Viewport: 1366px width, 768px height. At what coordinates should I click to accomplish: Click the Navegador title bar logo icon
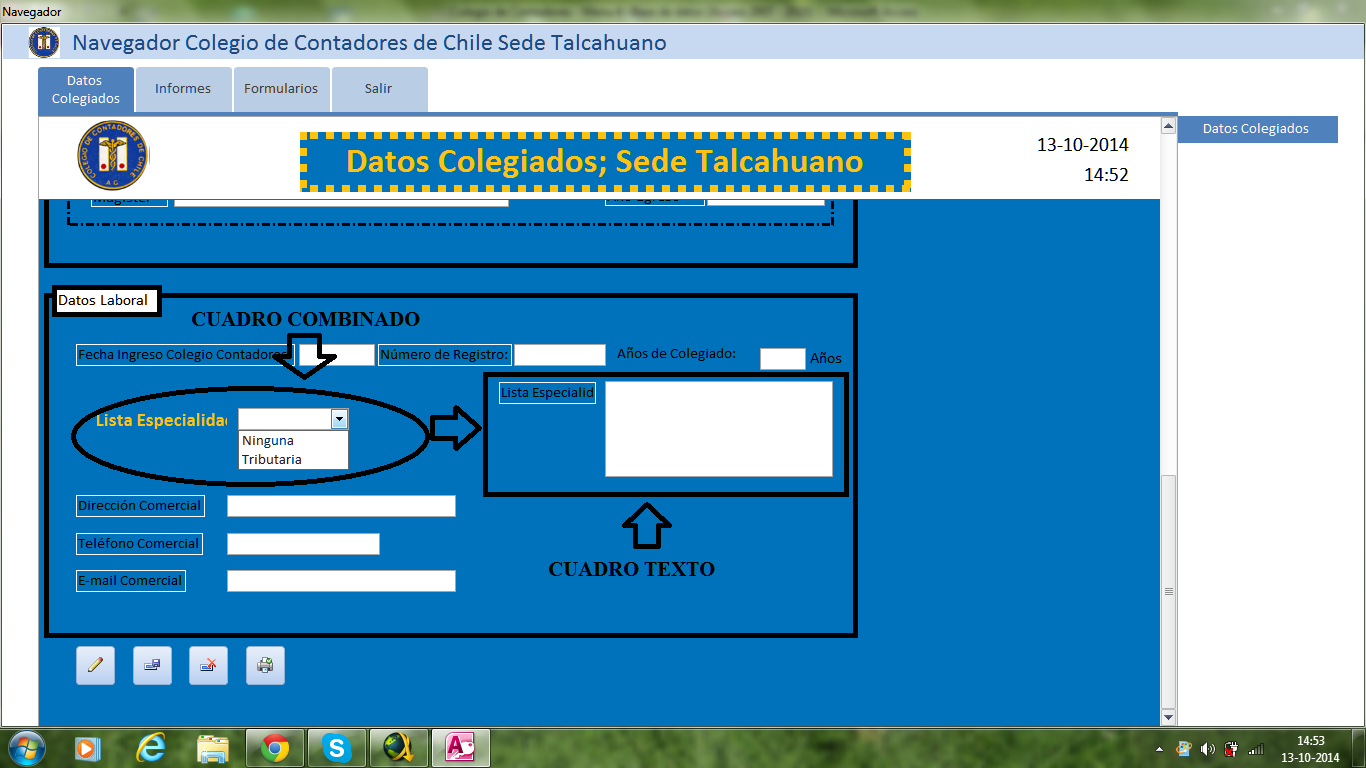point(43,42)
